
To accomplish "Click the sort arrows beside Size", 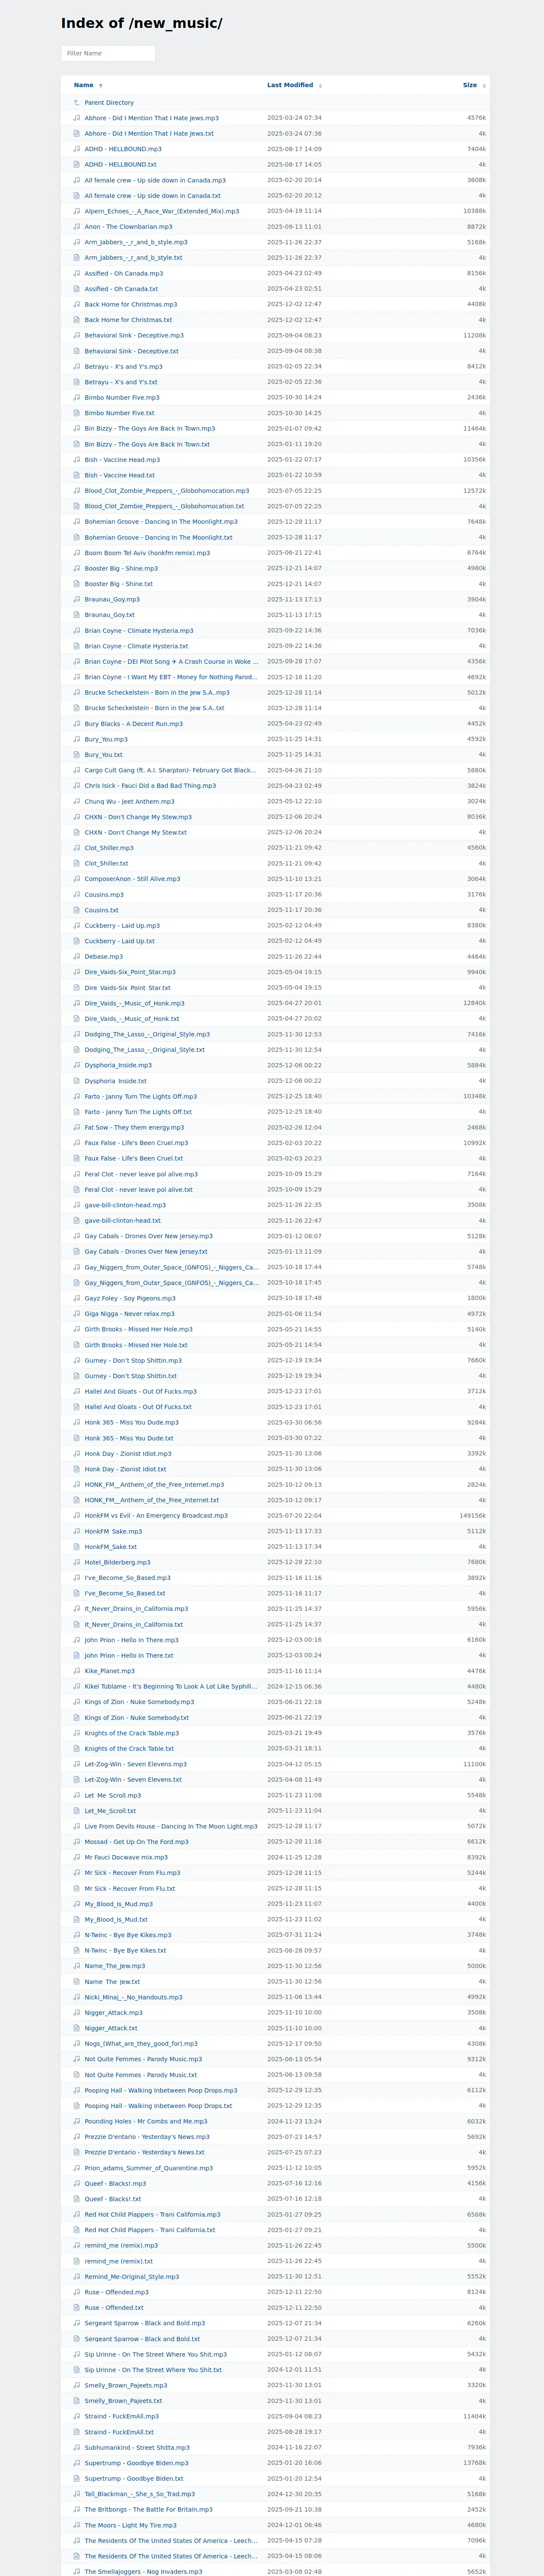I will pyautogui.click(x=484, y=86).
